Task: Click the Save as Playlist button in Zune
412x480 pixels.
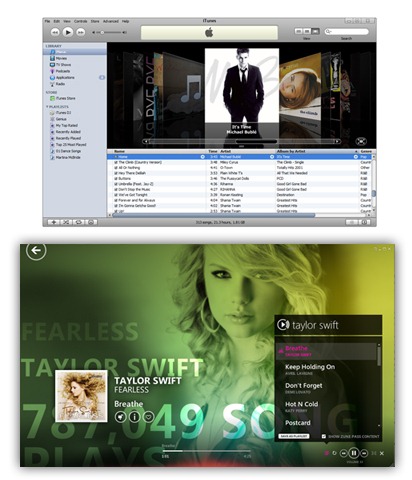Action: click(x=294, y=436)
